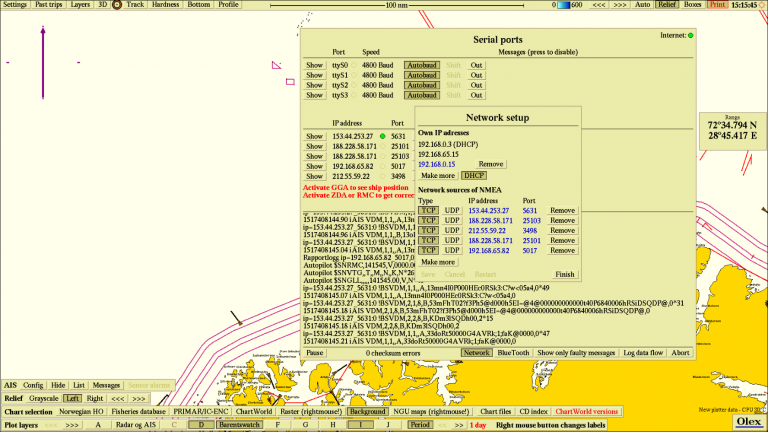The height and width of the screenshot is (432, 768).
Task: Click Out for ttyS1
Action: (x=476, y=75)
